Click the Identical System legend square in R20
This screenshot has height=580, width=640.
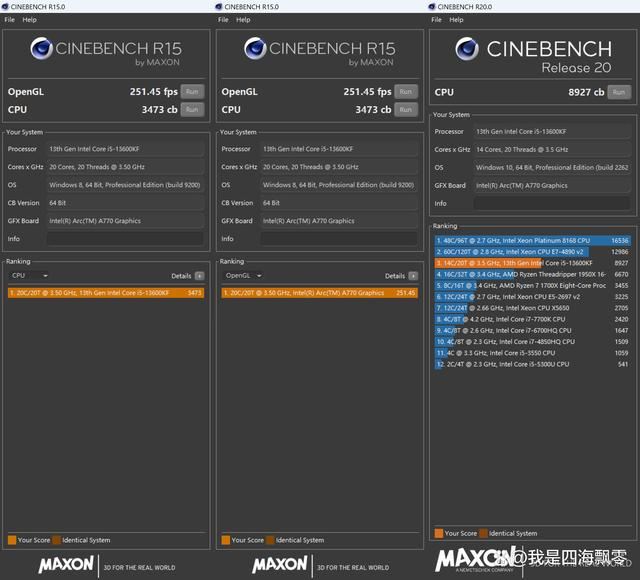[x=484, y=533]
